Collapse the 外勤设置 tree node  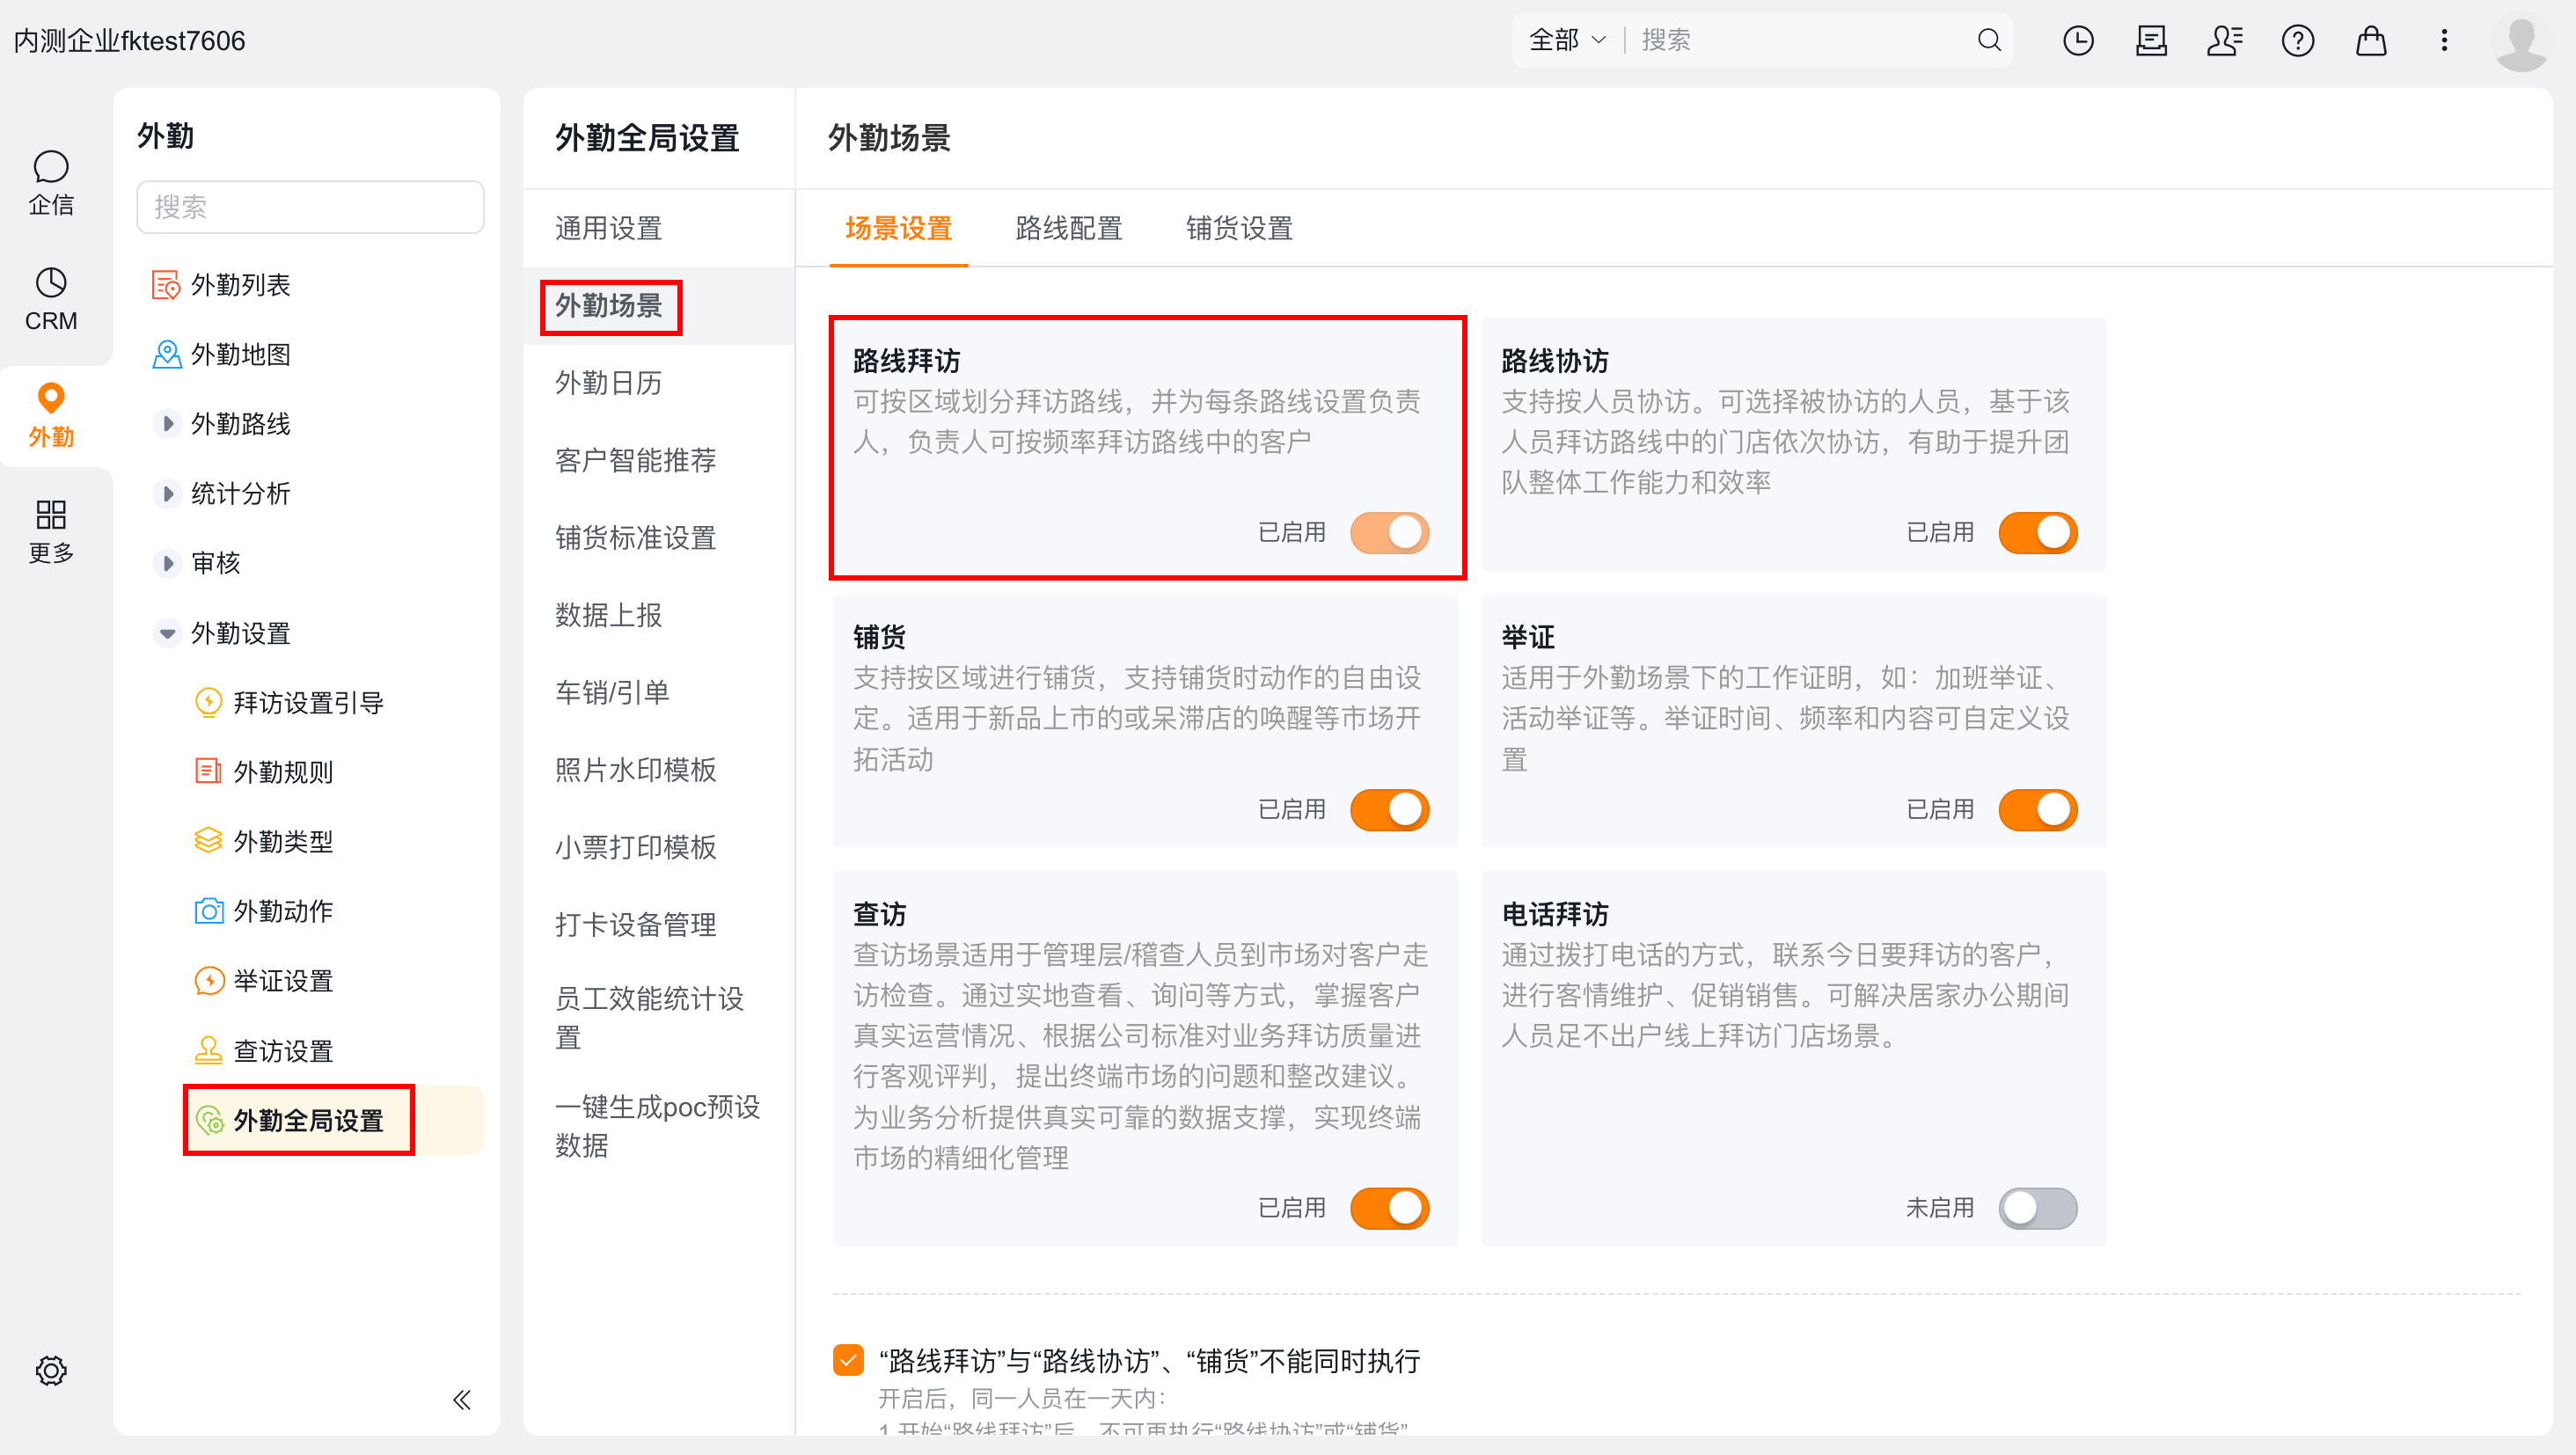coord(167,633)
